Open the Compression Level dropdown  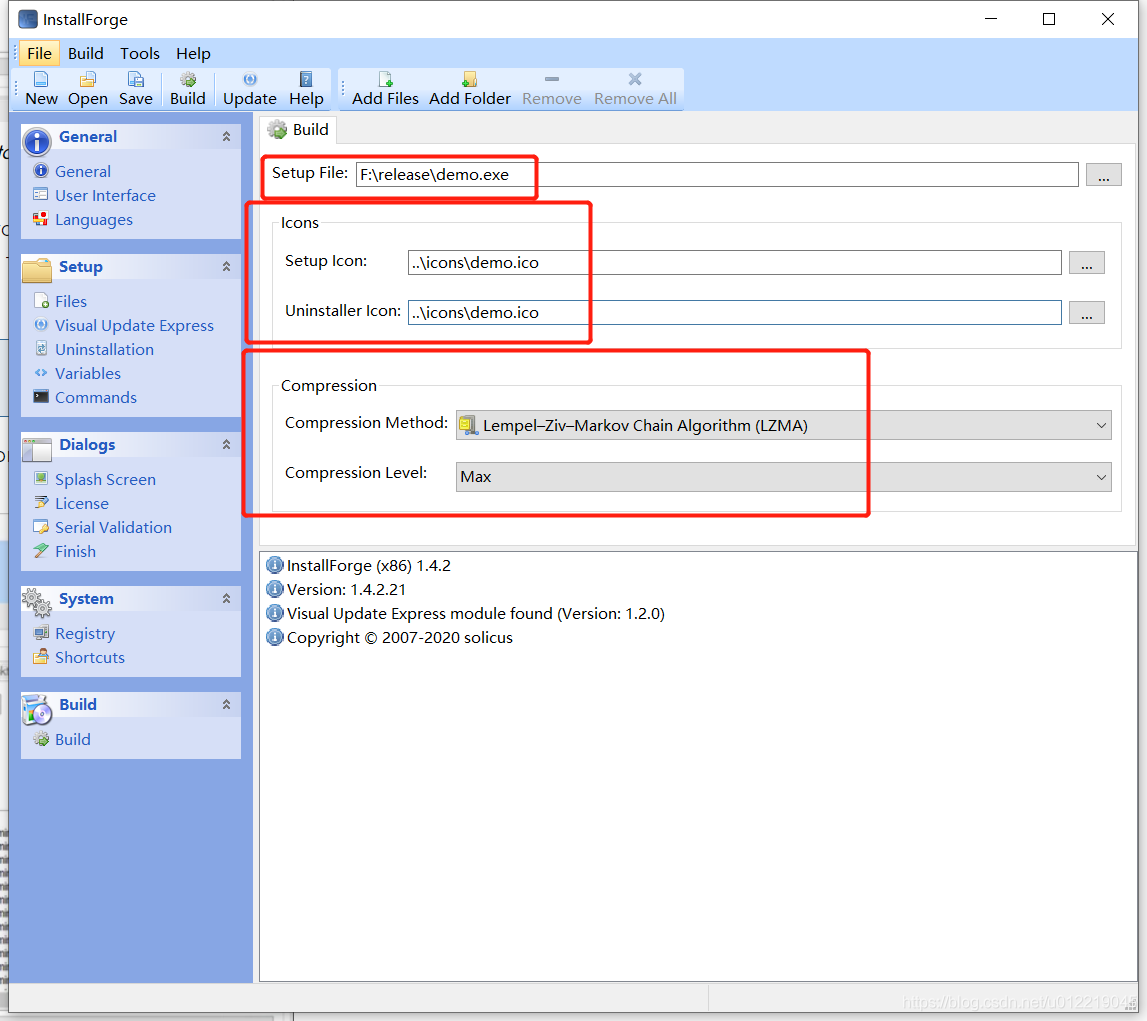point(783,477)
